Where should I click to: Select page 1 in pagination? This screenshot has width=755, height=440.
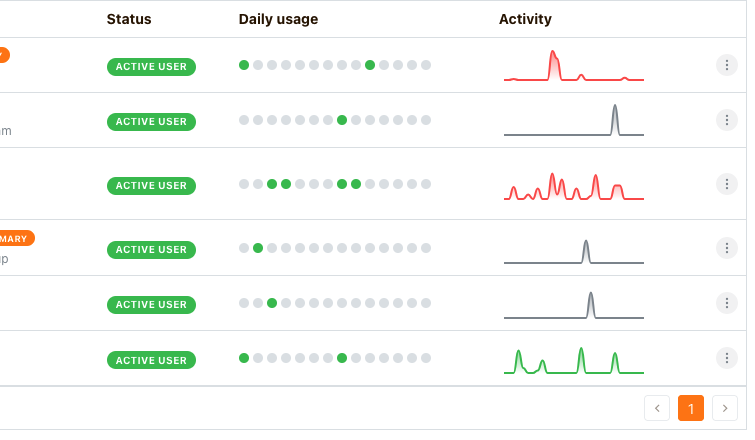coord(691,408)
